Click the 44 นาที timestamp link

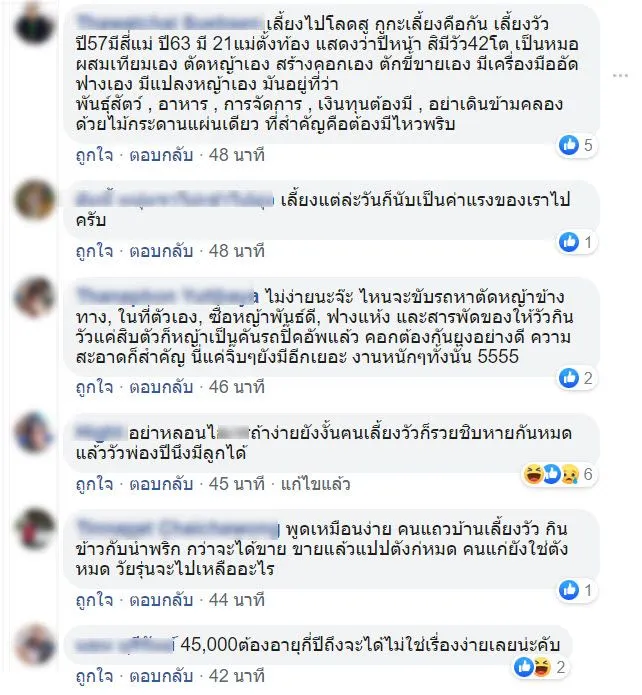237,600
